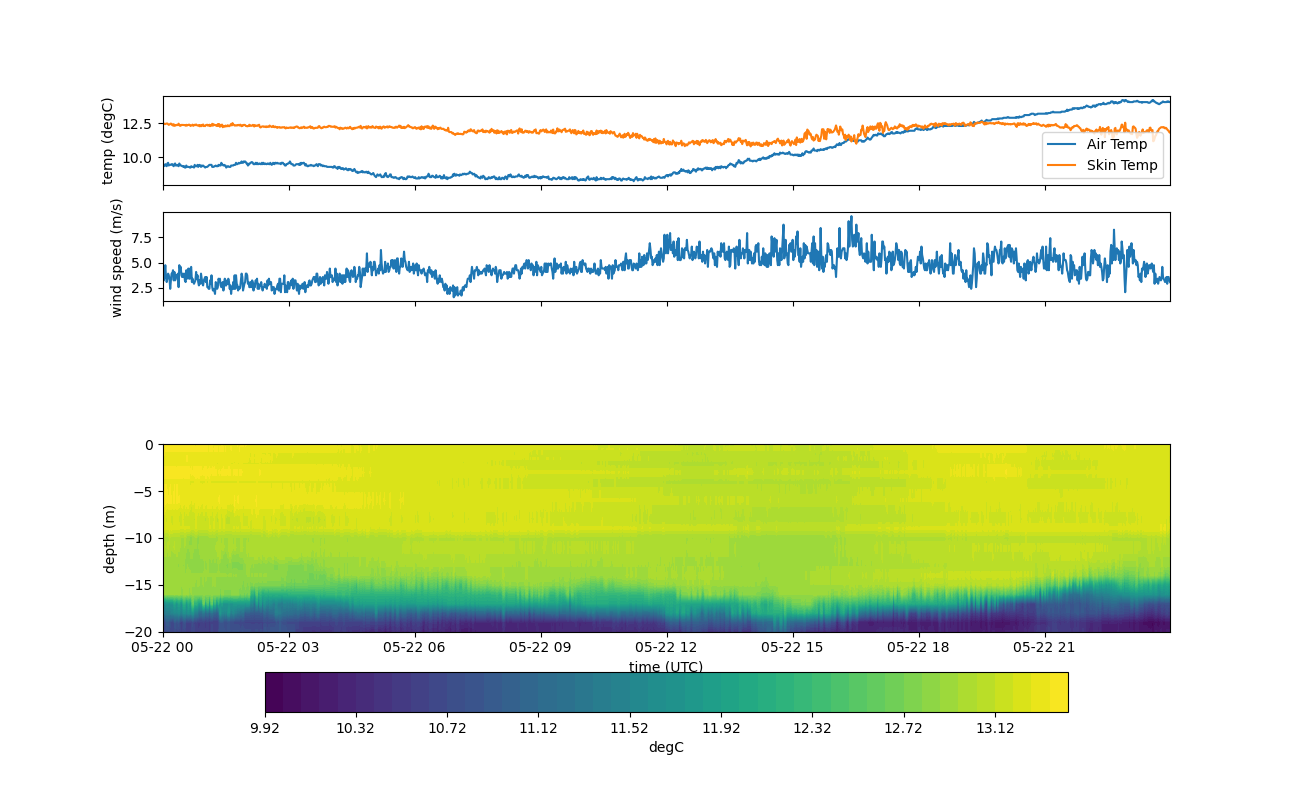The width and height of the screenshot is (1300, 800).
Task: Click the orange line sample in legend
Action: click(x=1062, y=165)
